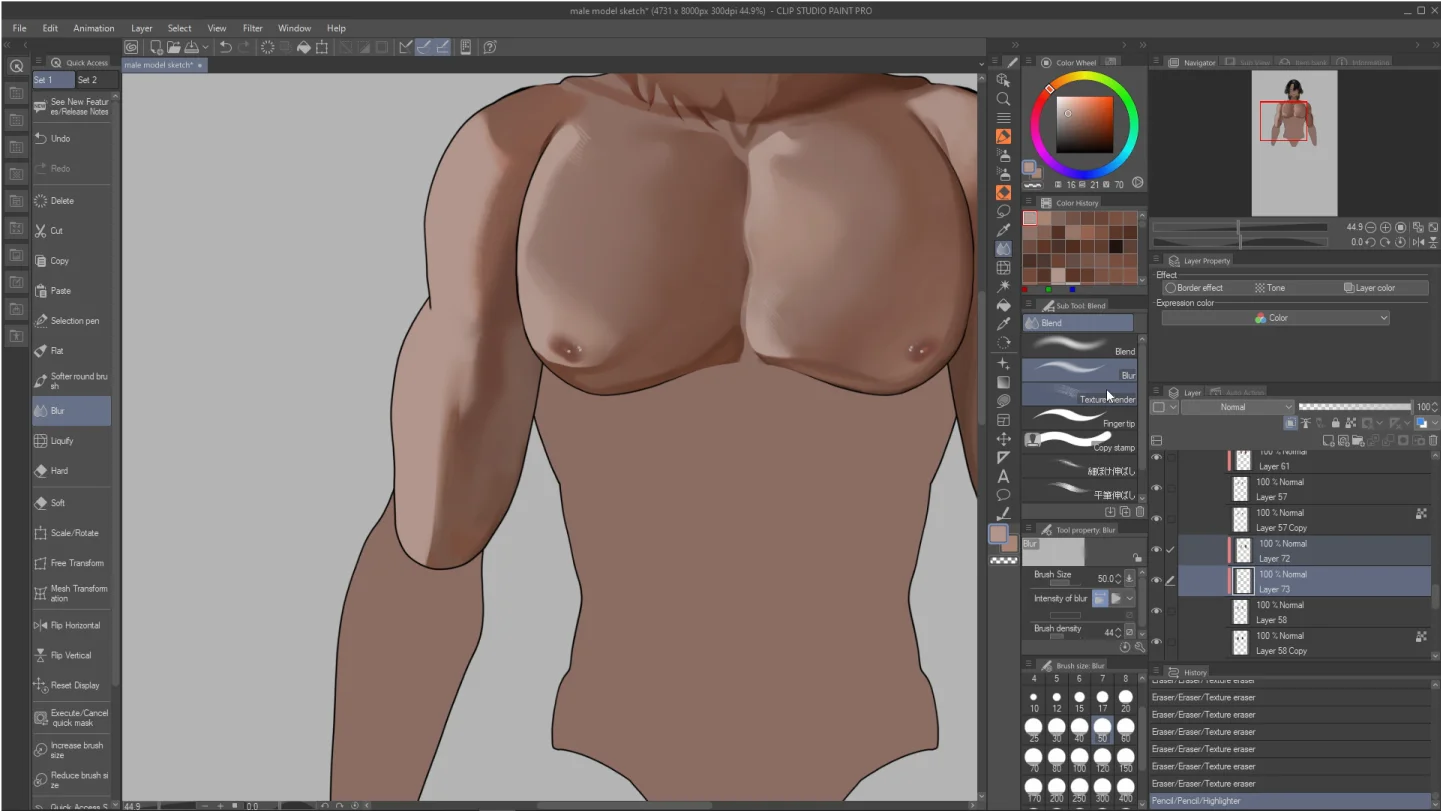Click the Create new raster layer icon
The width and height of the screenshot is (1441, 811).
(1328, 440)
